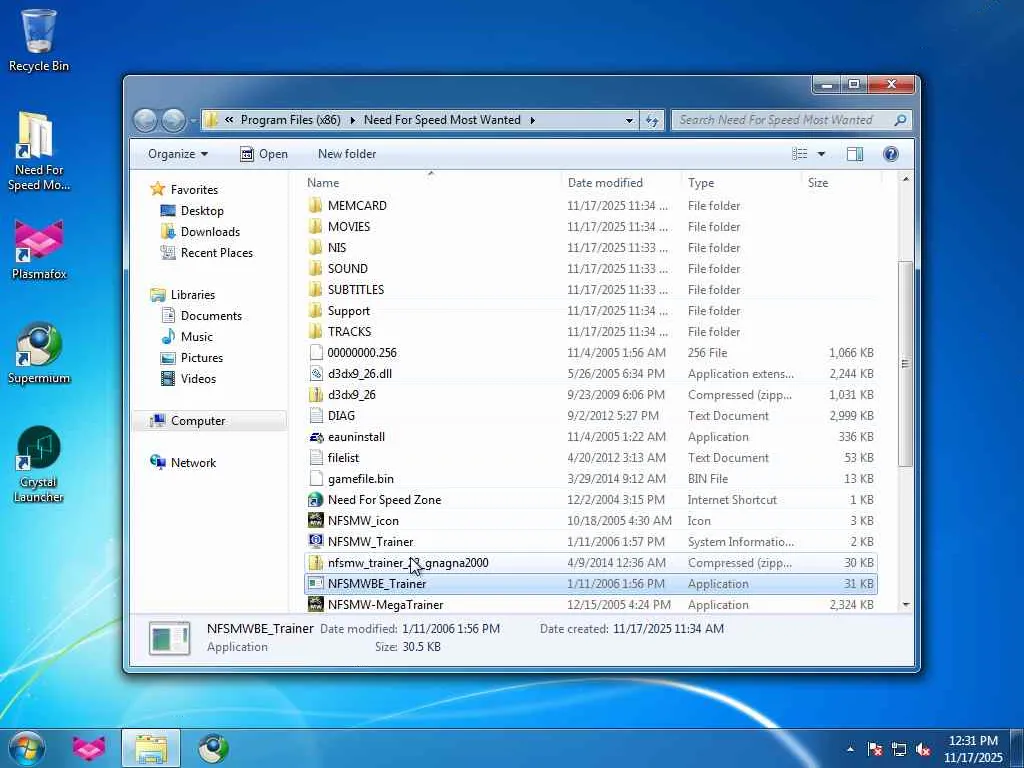Select Downloads in the Favorites sidebar
This screenshot has width=1024, height=768.
coord(210,232)
